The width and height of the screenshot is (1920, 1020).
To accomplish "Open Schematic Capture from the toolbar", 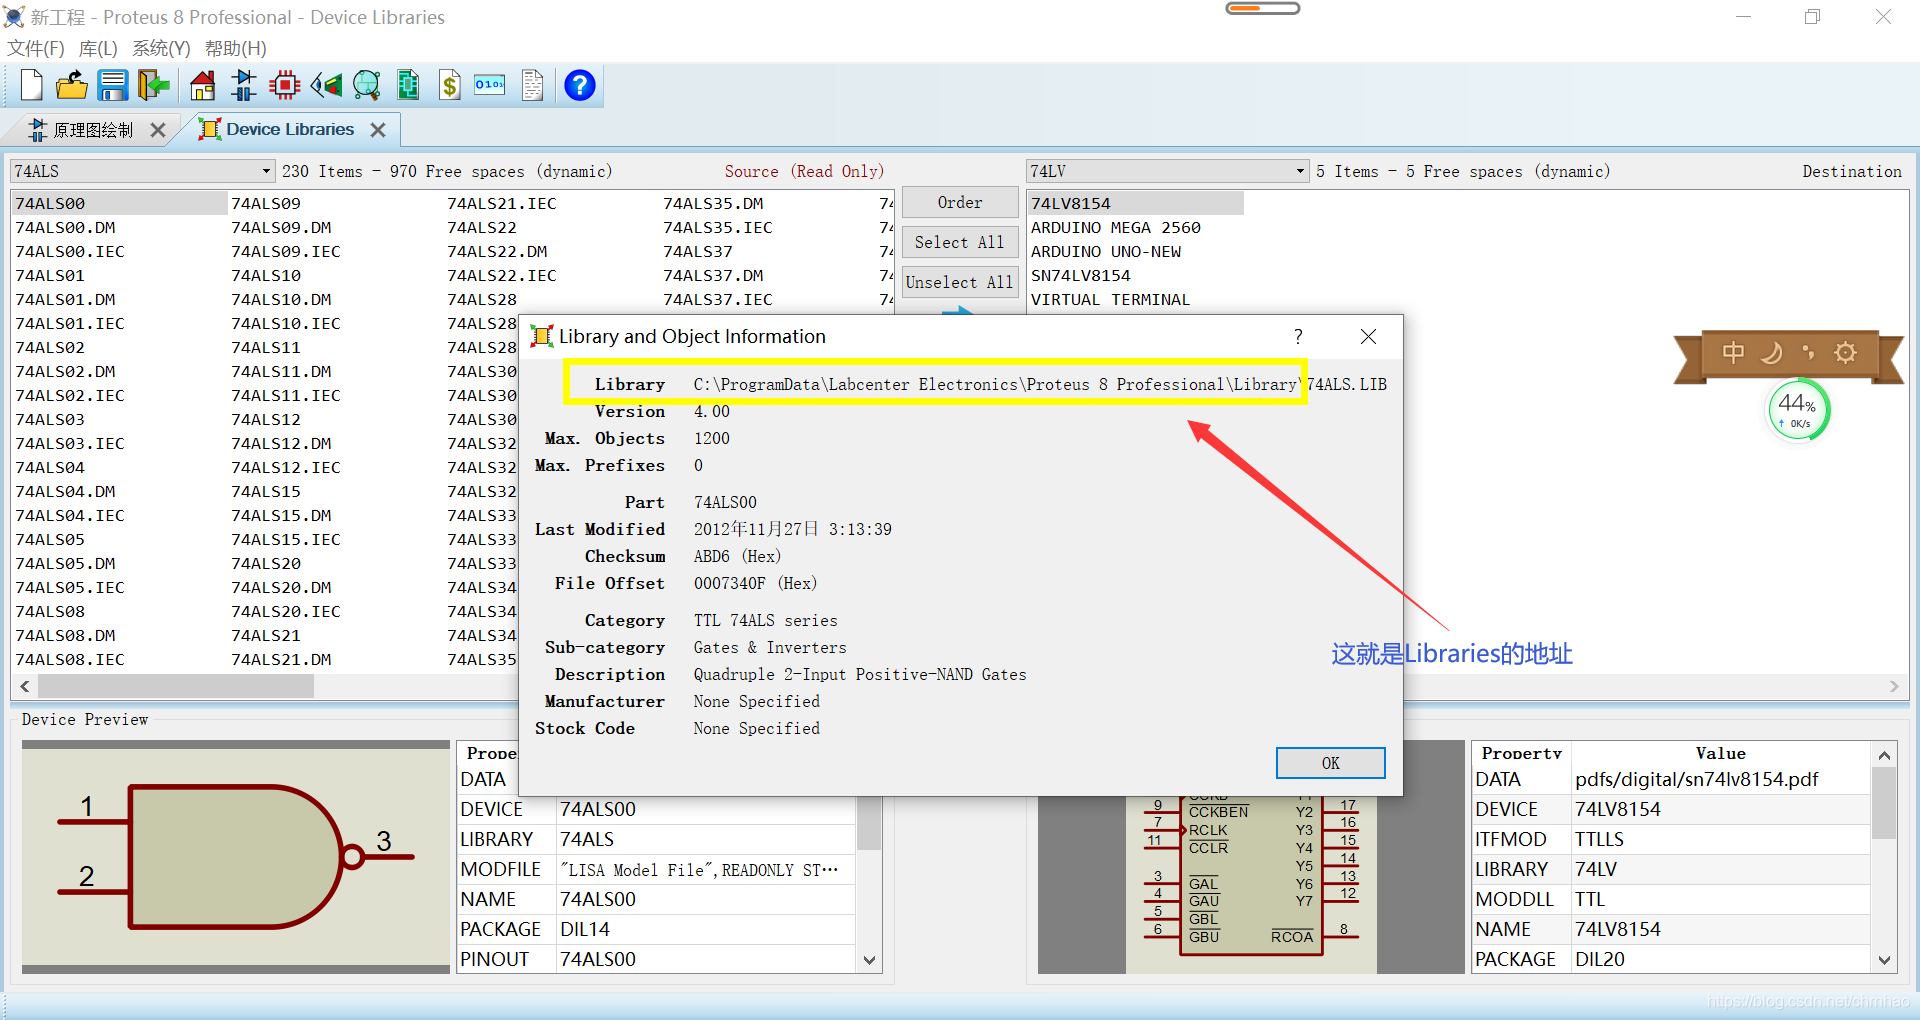I will pyautogui.click(x=243, y=86).
